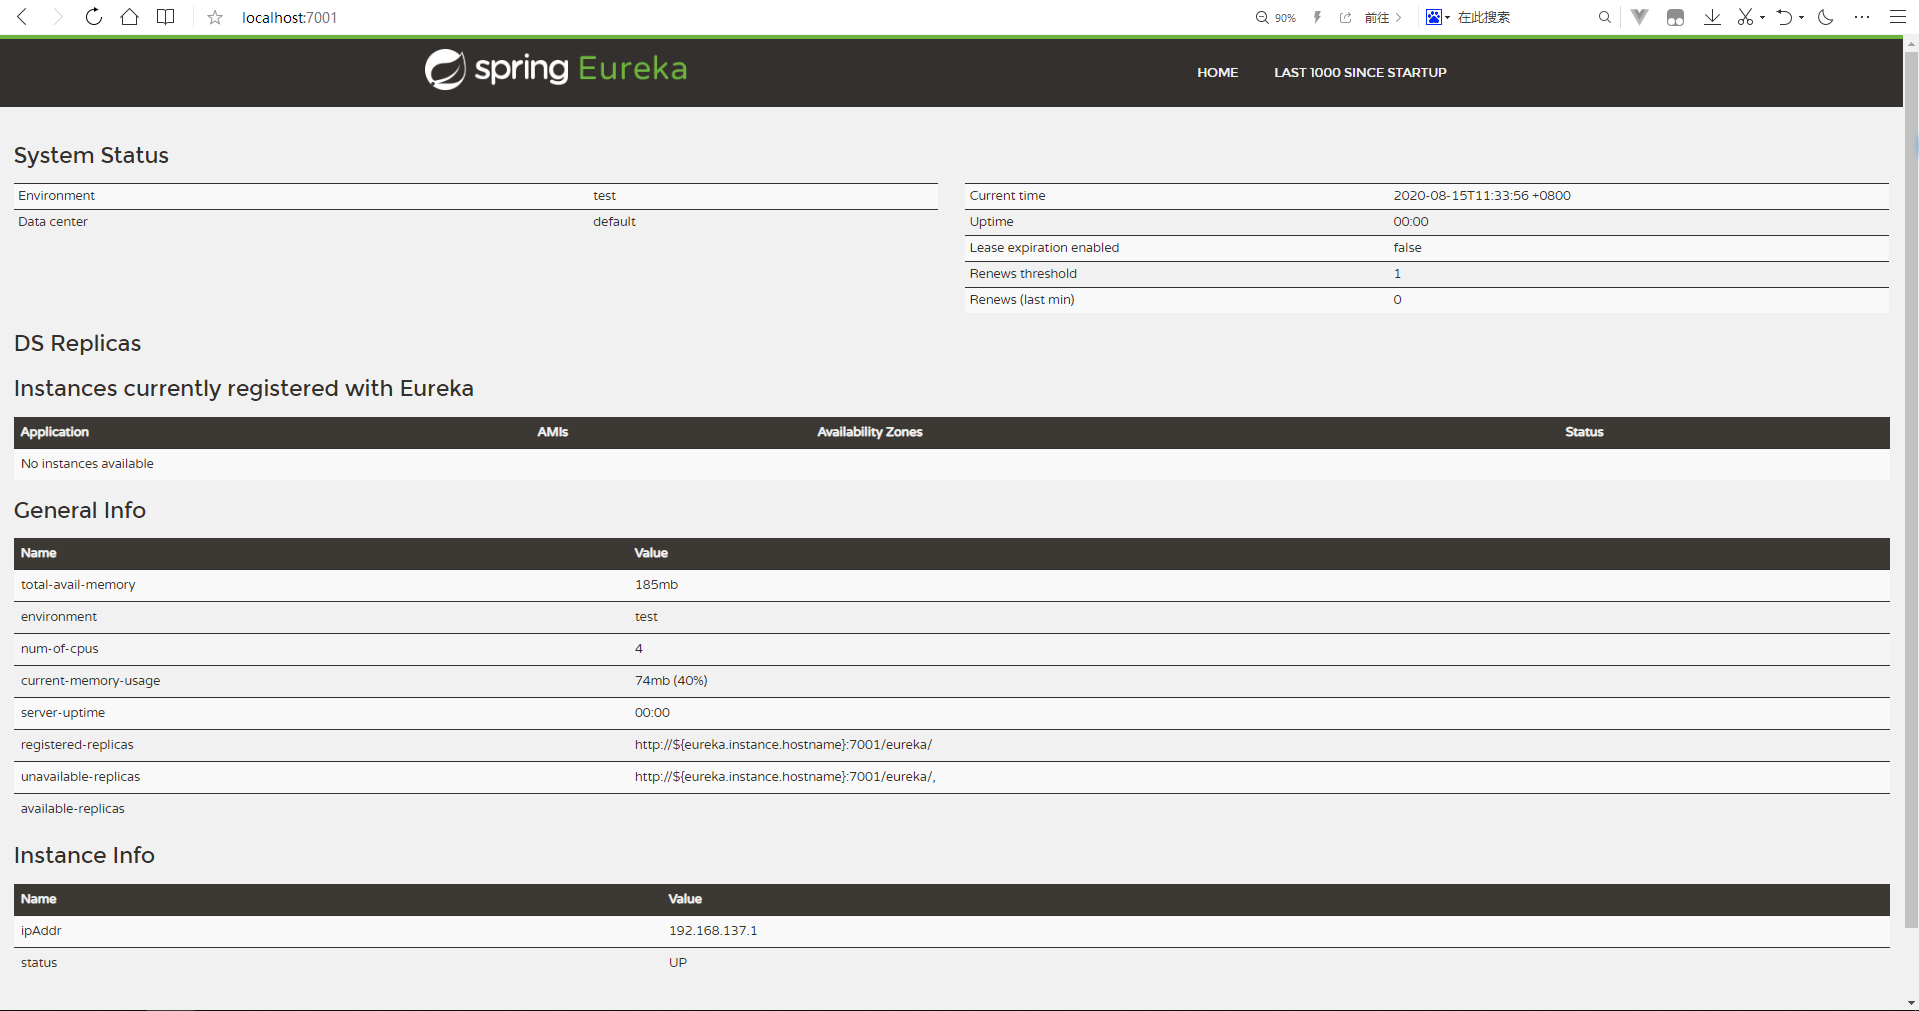Click the scrollbar up arrow

tap(1911, 44)
